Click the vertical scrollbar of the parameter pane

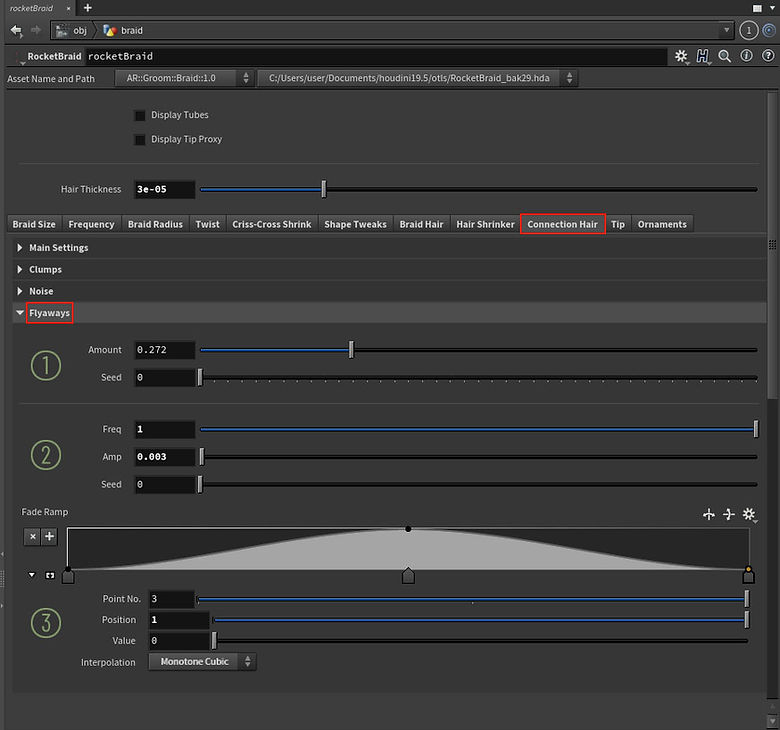tap(772, 245)
